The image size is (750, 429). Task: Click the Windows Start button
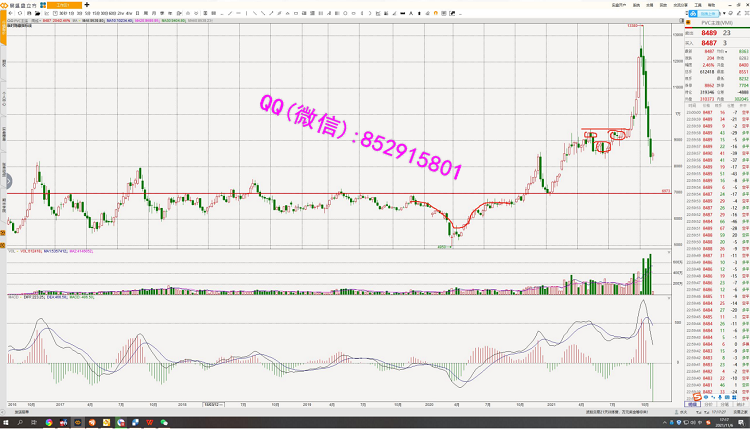pyautogui.click(x=7, y=423)
